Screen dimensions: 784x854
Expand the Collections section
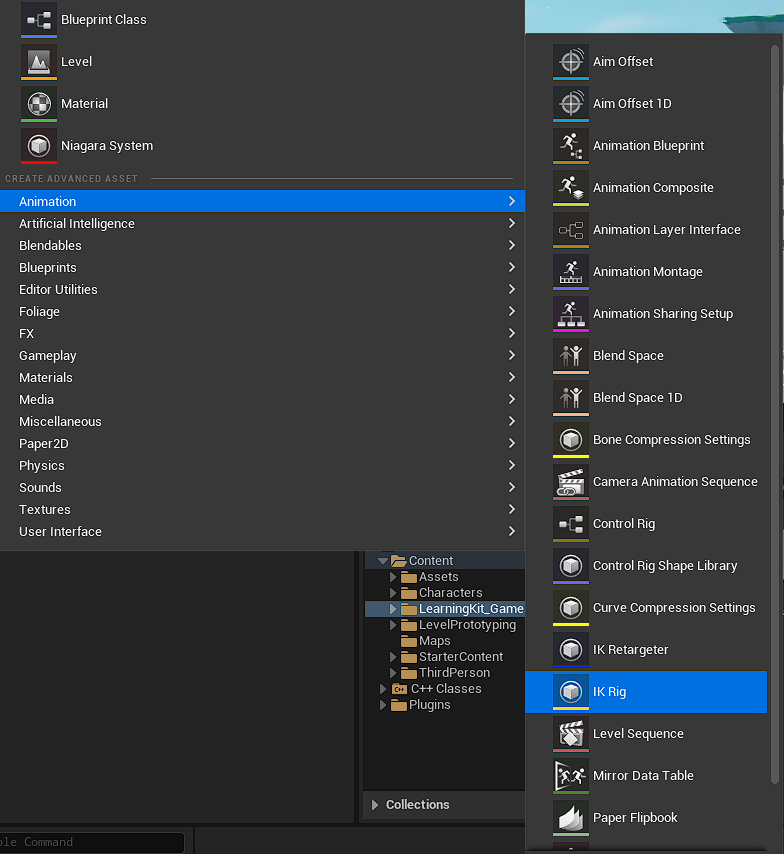coord(374,804)
